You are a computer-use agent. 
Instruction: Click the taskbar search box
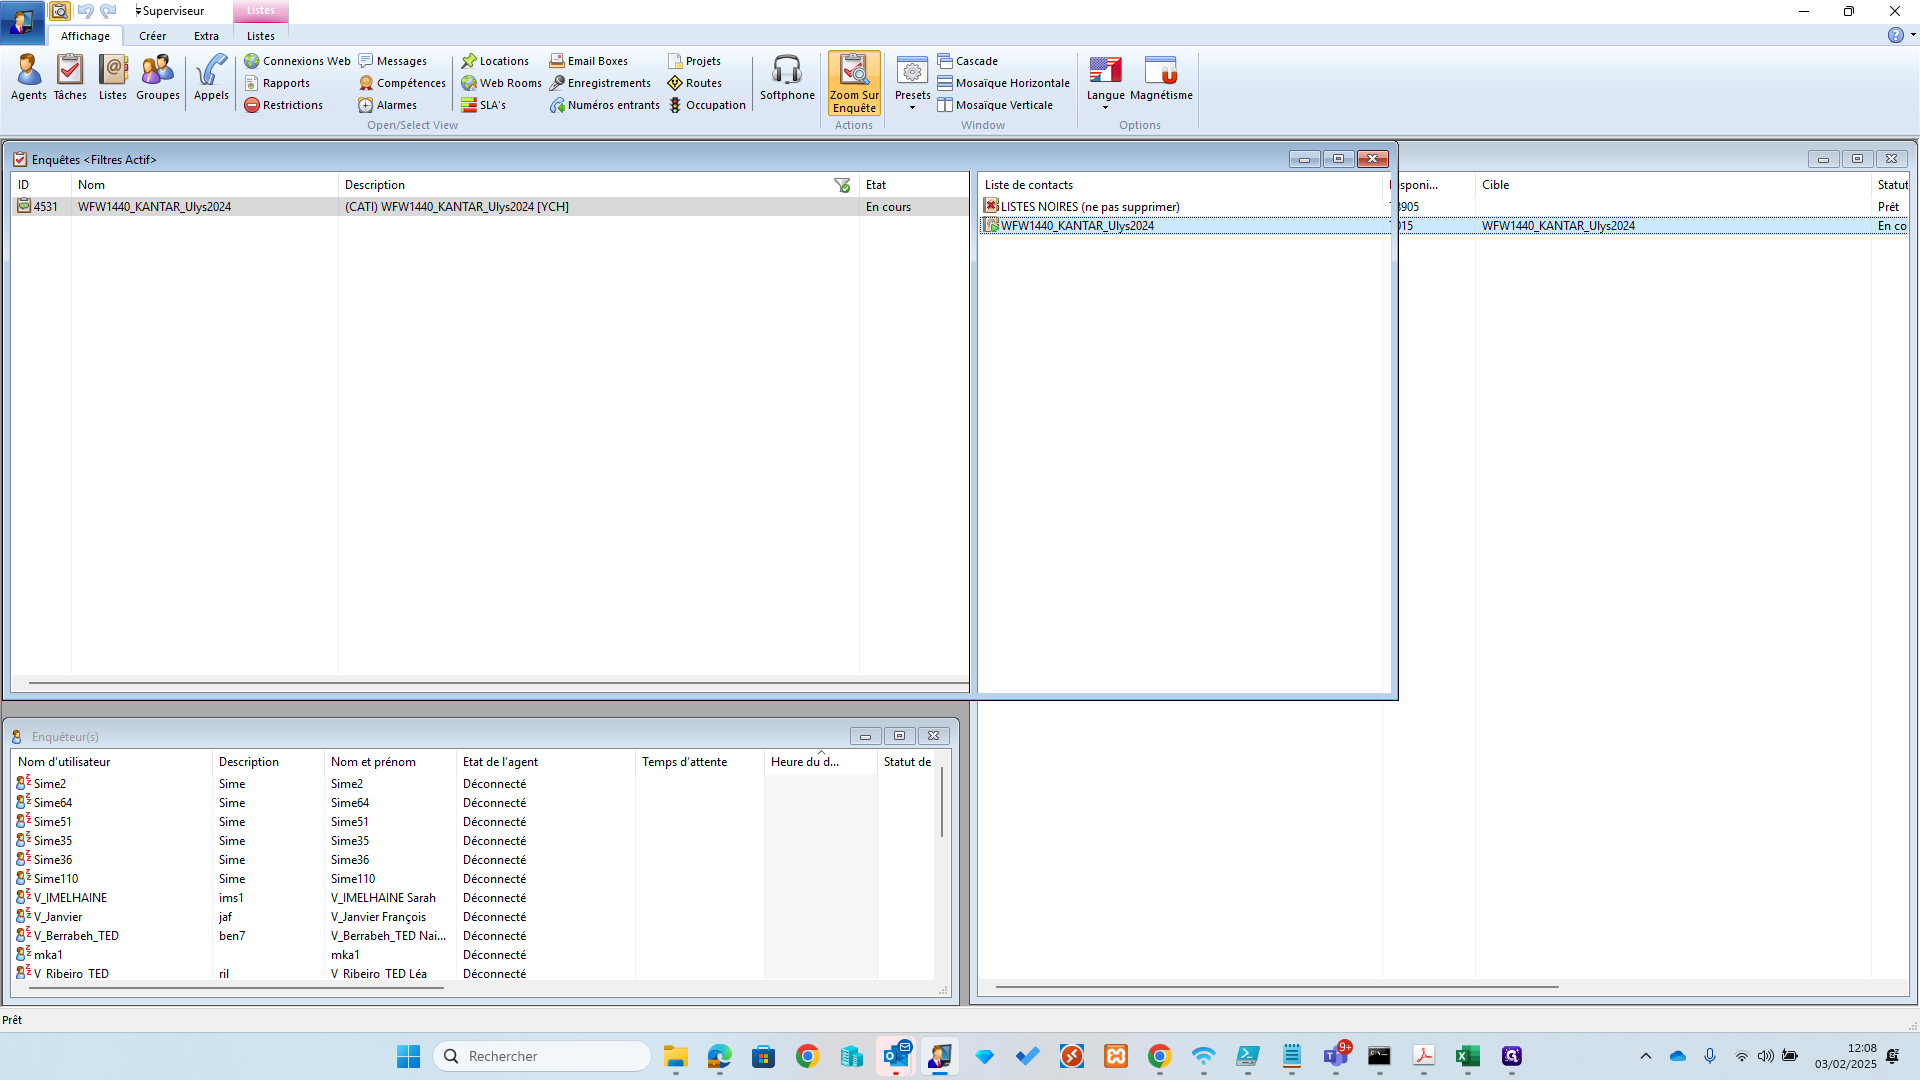coord(542,1056)
